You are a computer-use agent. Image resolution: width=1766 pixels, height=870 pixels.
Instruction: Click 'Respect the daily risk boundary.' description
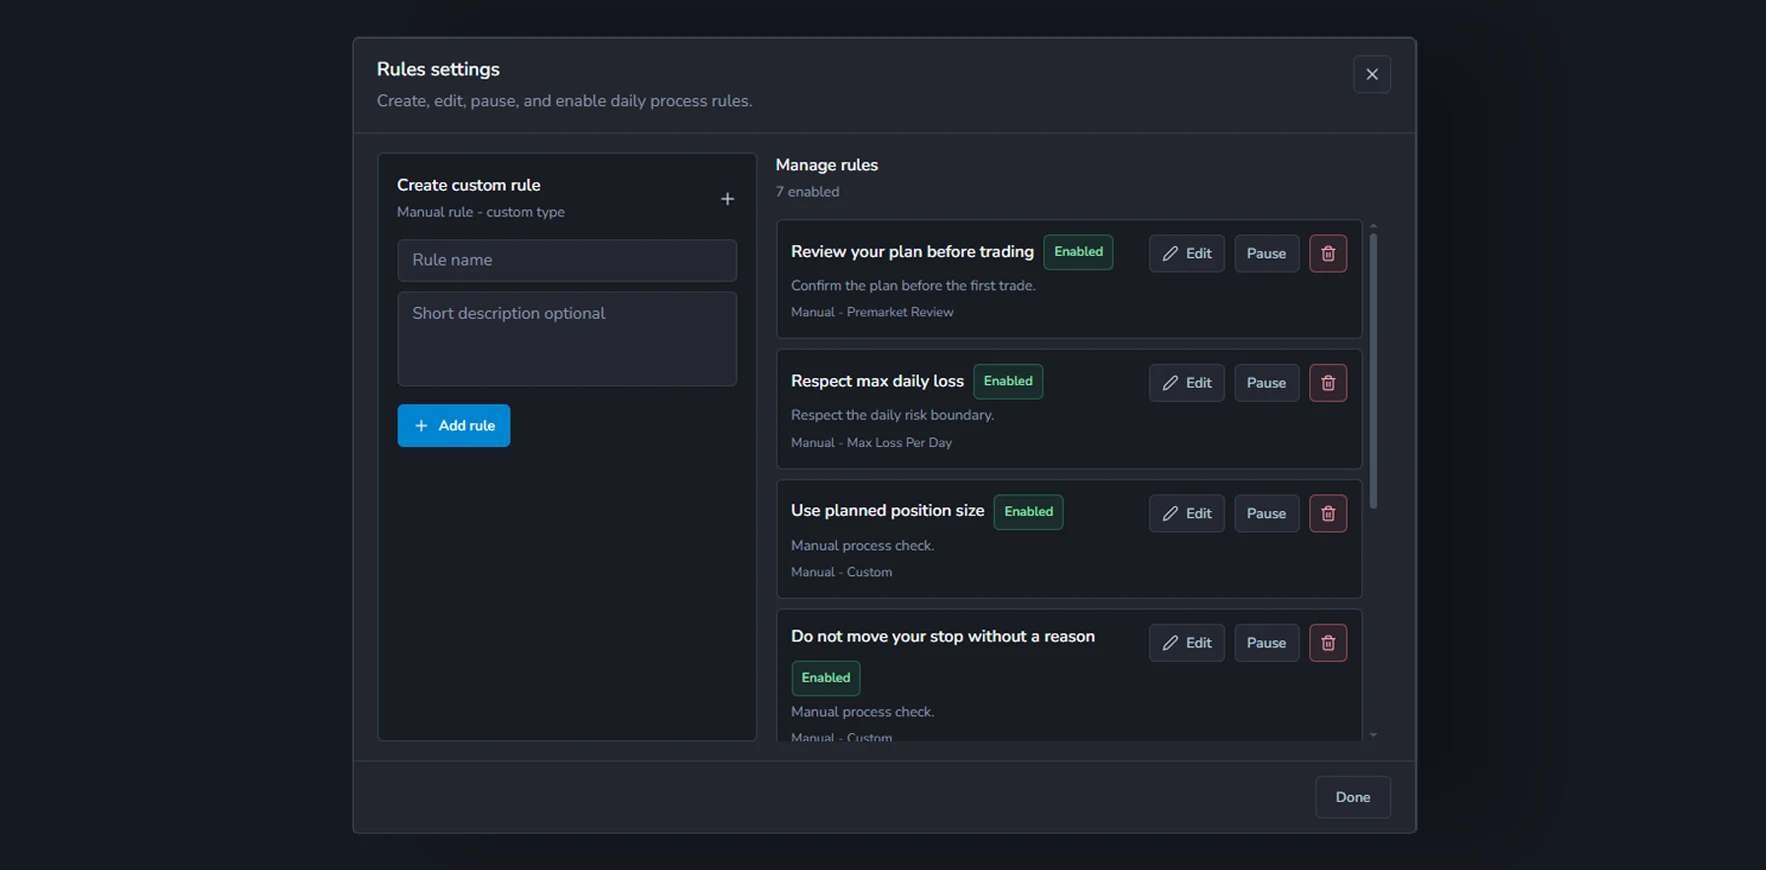pyautogui.click(x=892, y=415)
